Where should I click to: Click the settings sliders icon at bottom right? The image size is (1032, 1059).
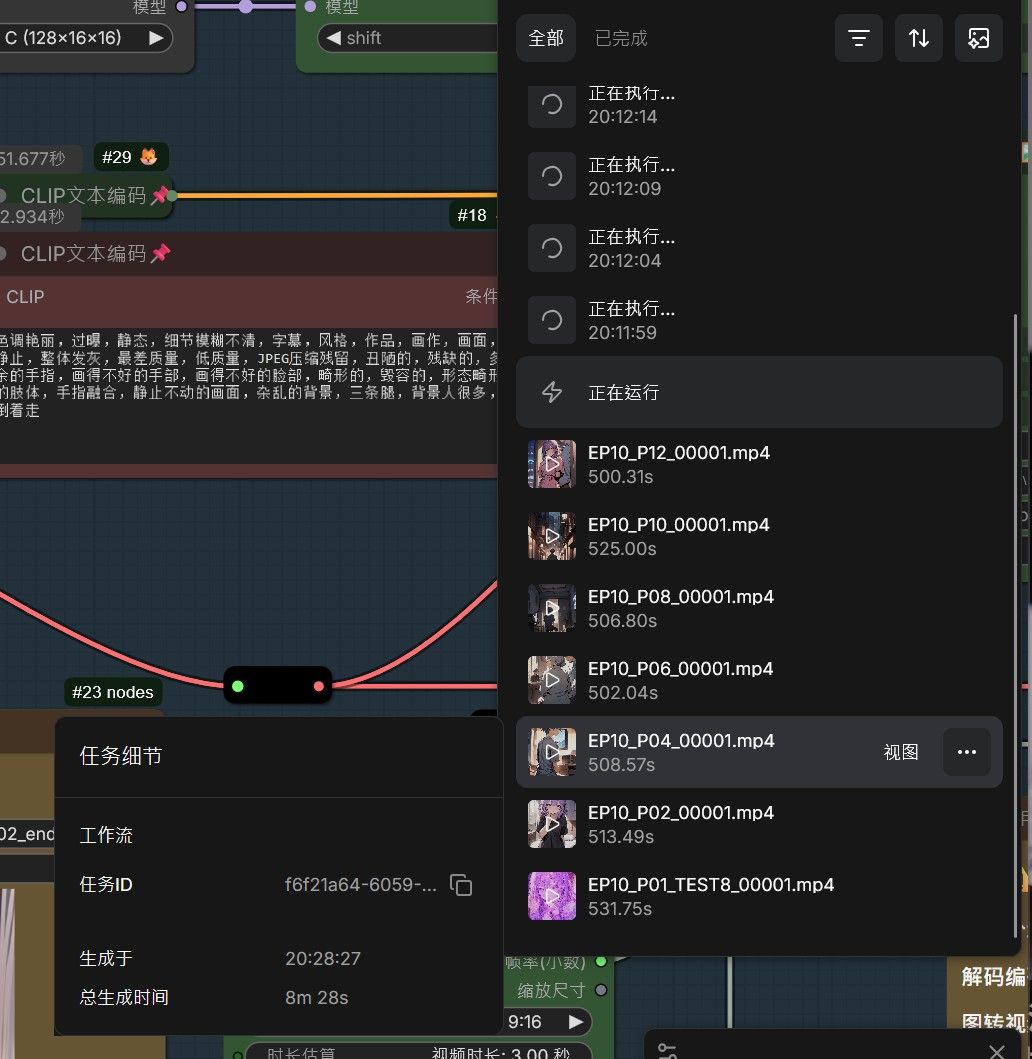point(667,1051)
